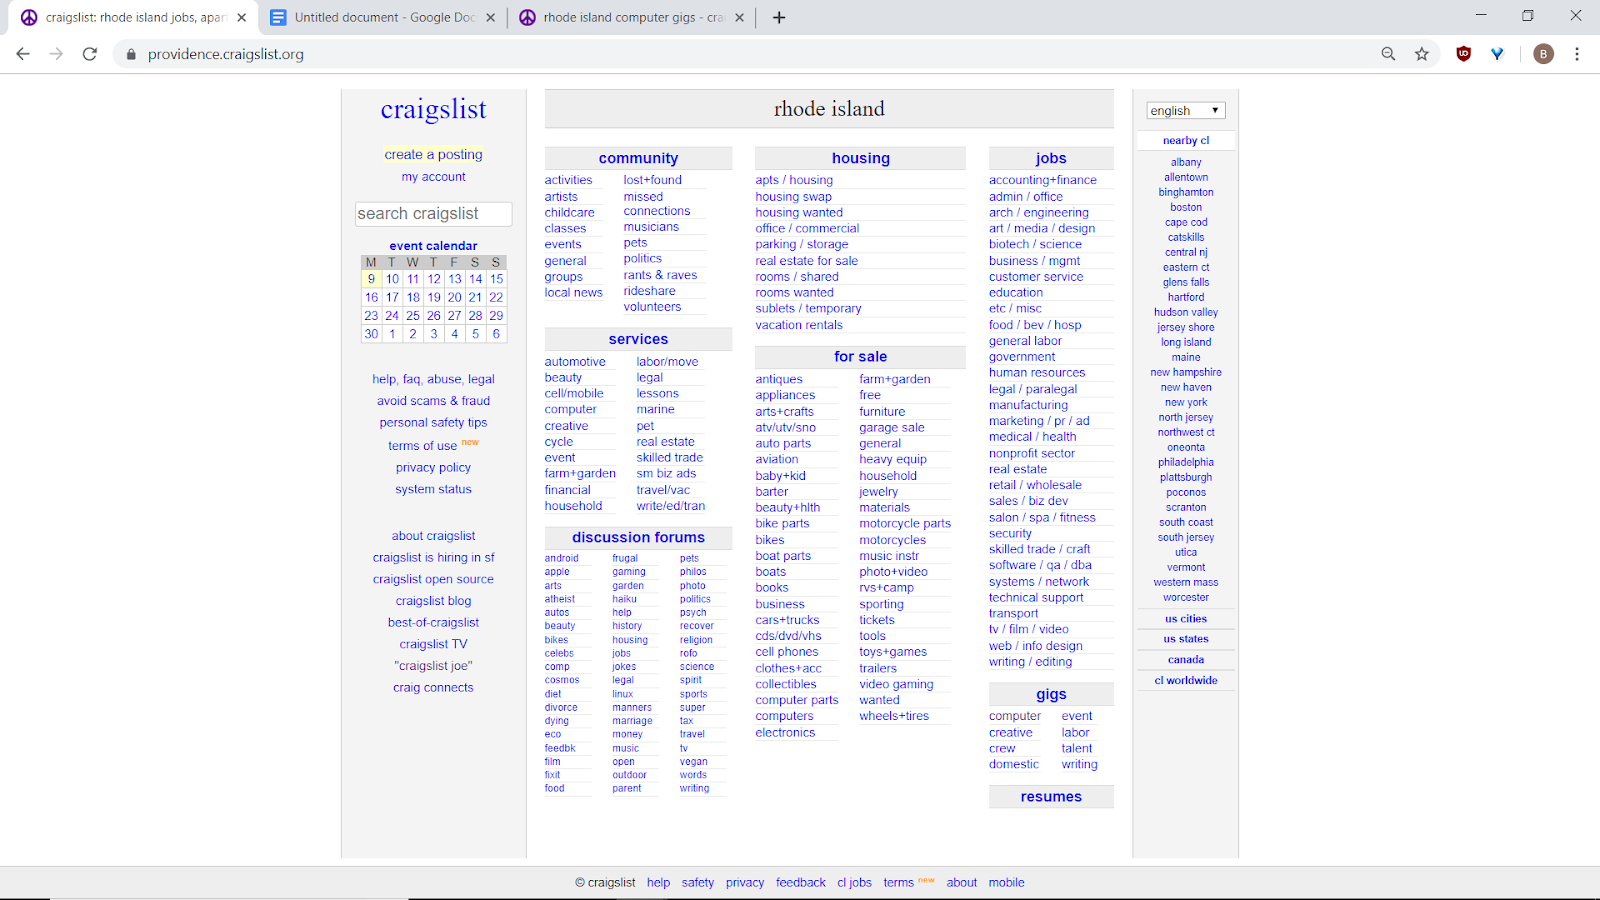Expand the us cities list
1600x900 pixels.
(x=1186, y=619)
